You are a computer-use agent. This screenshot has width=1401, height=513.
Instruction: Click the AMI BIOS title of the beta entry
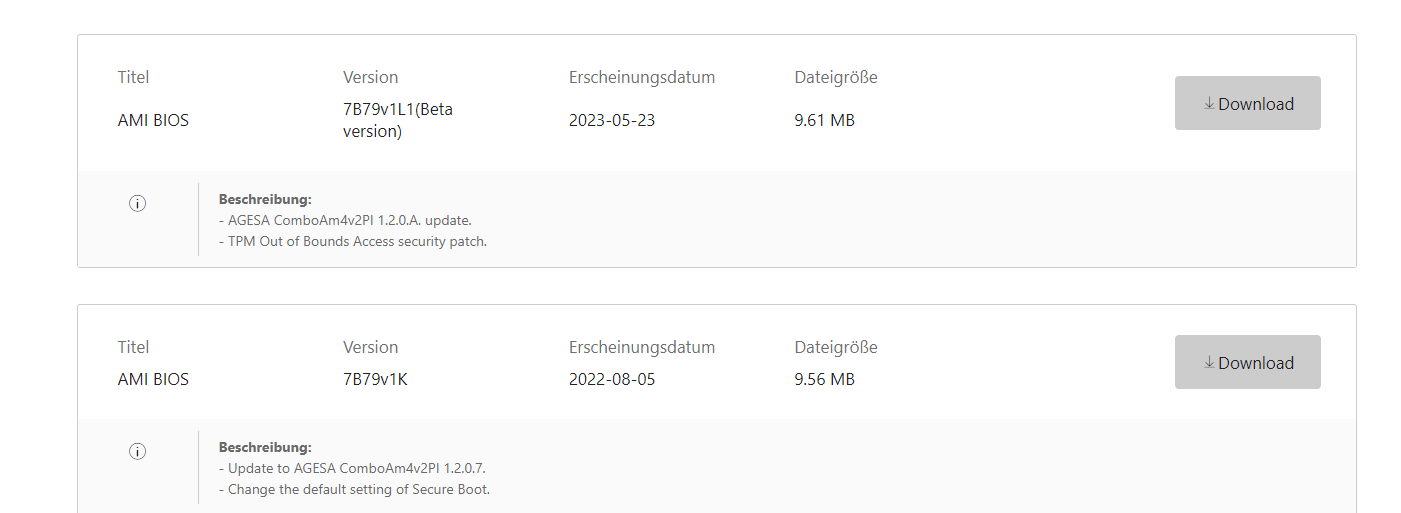[x=153, y=120]
